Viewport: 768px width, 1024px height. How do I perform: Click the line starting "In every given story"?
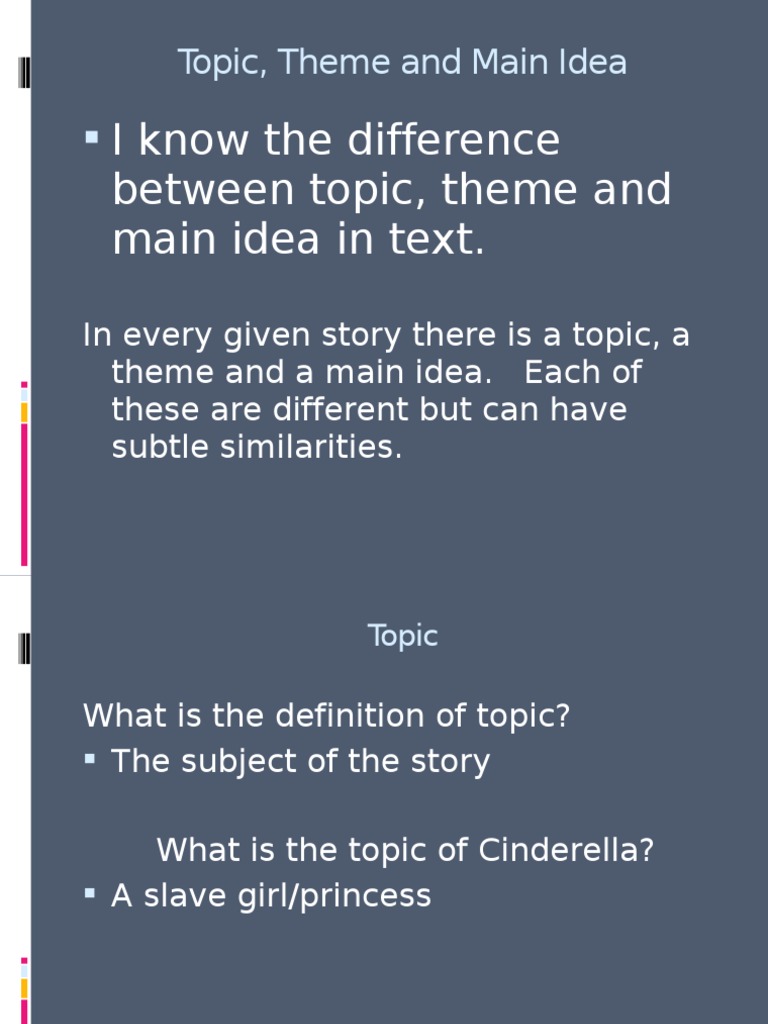coord(386,335)
